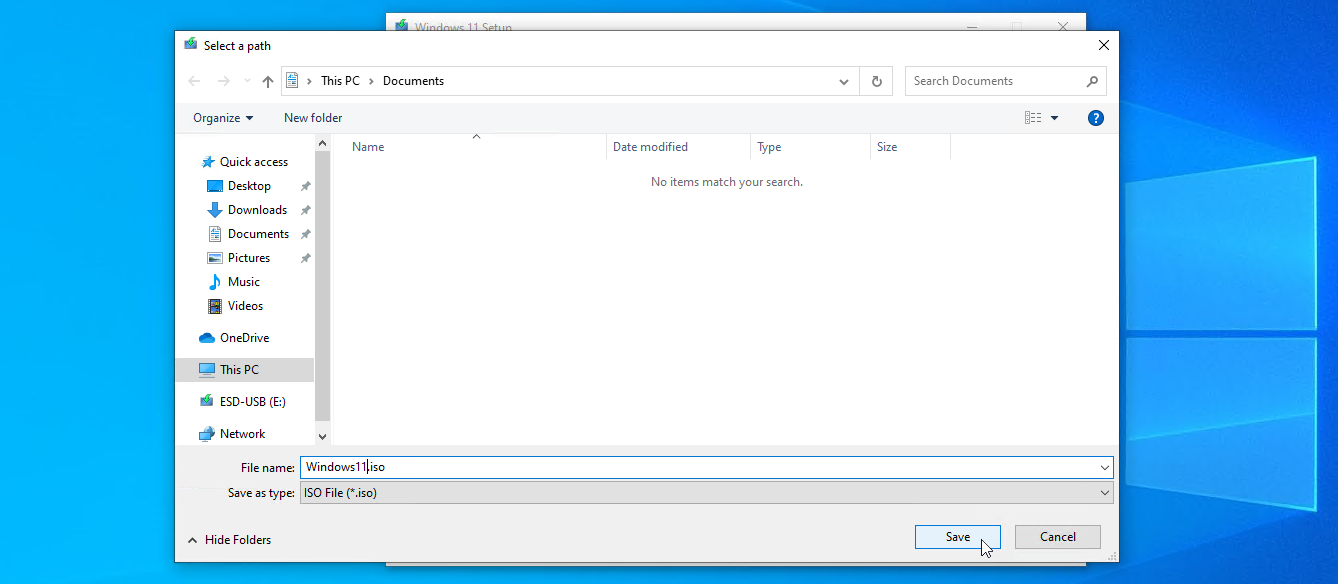1338x584 pixels.
Task: Sort by the Name column header
Action: (368, 147)
